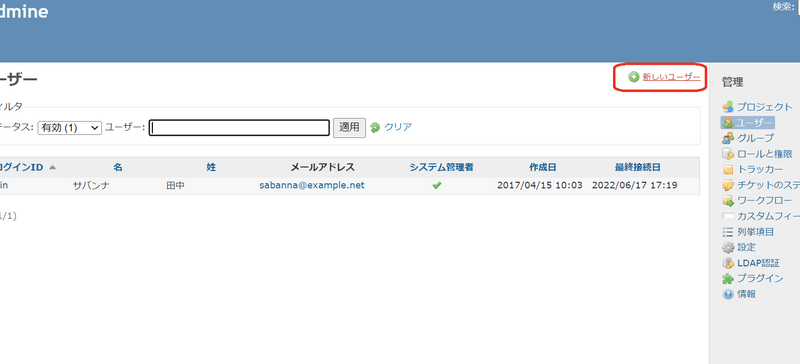The height and width of the screenshot is (364, 800).
Task: Click the sort arrow next to ログインID
Action: [x=53, y=167]
